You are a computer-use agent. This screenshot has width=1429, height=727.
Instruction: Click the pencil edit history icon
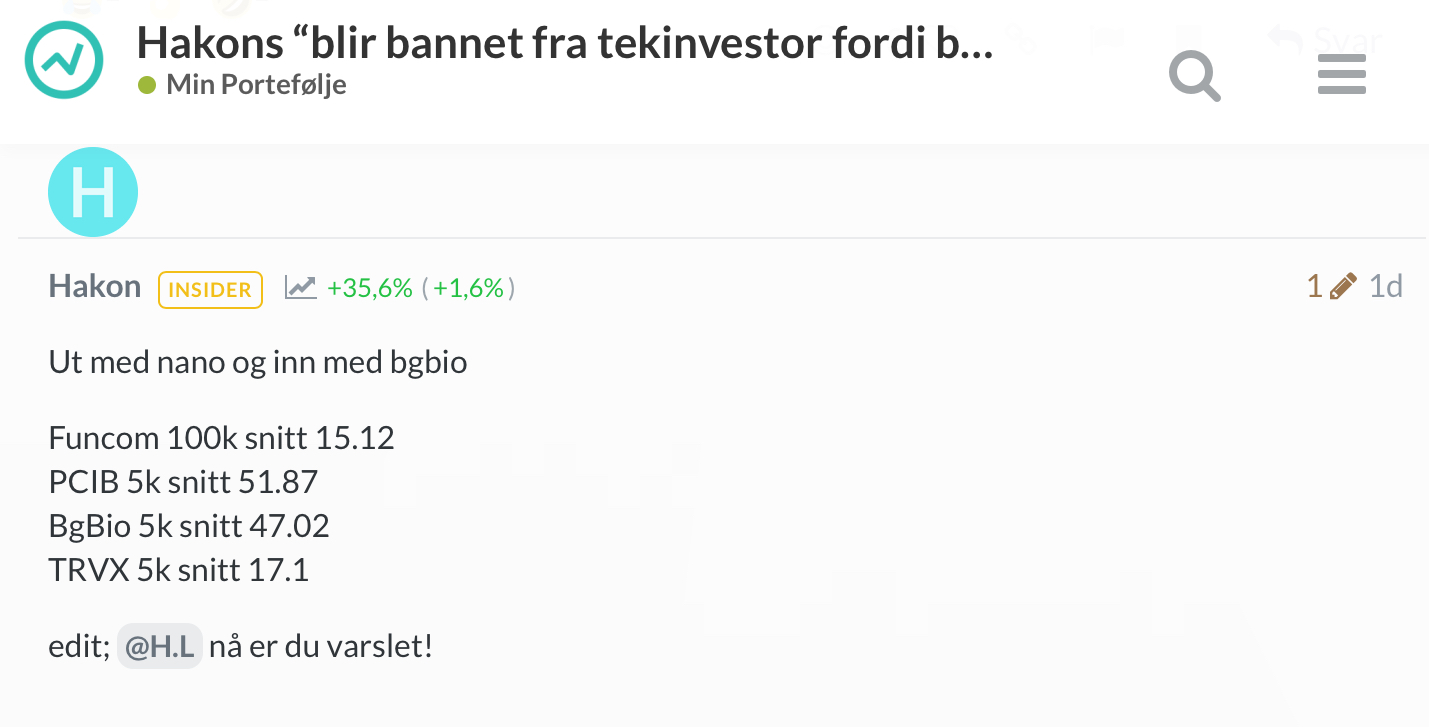tap(1343, 287)
